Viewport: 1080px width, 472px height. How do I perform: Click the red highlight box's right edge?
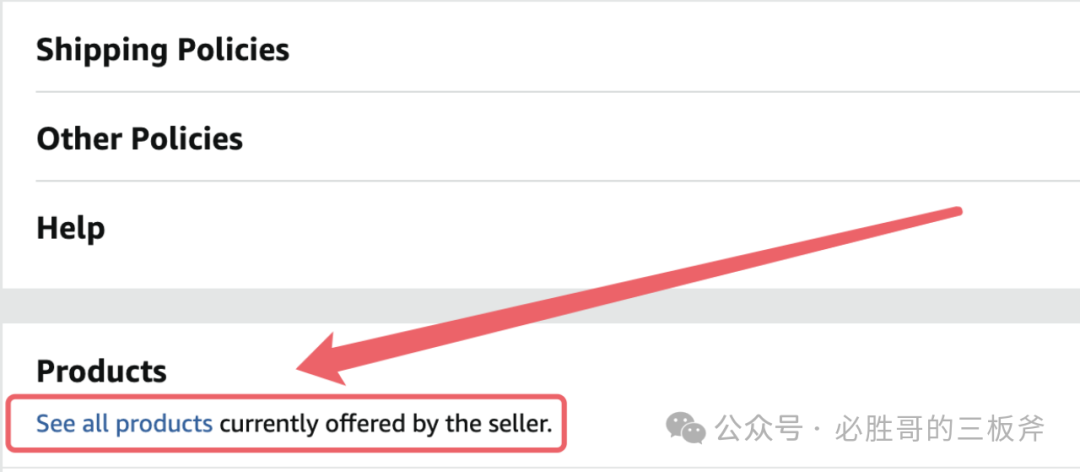tap(566, 424)
